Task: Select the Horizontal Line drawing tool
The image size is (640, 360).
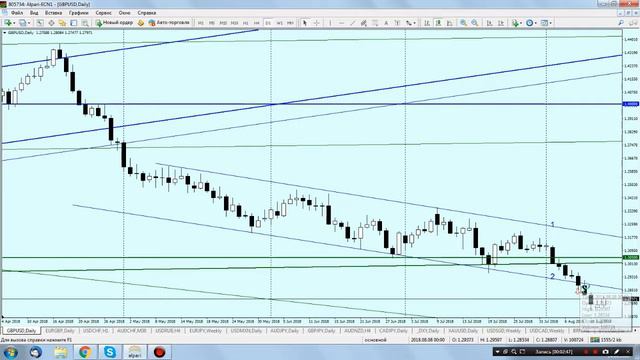Action: point(341,23)
